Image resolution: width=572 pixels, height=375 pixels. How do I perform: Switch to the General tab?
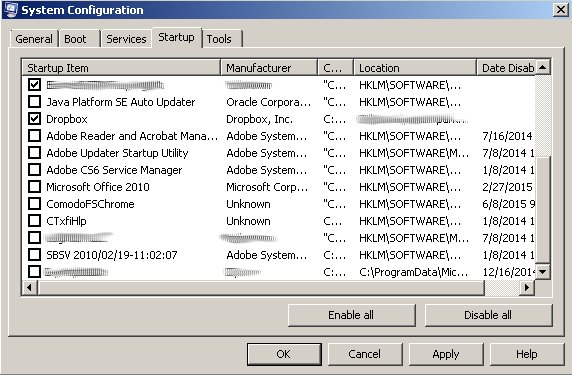pyautogui.click(x=34, y=39)
